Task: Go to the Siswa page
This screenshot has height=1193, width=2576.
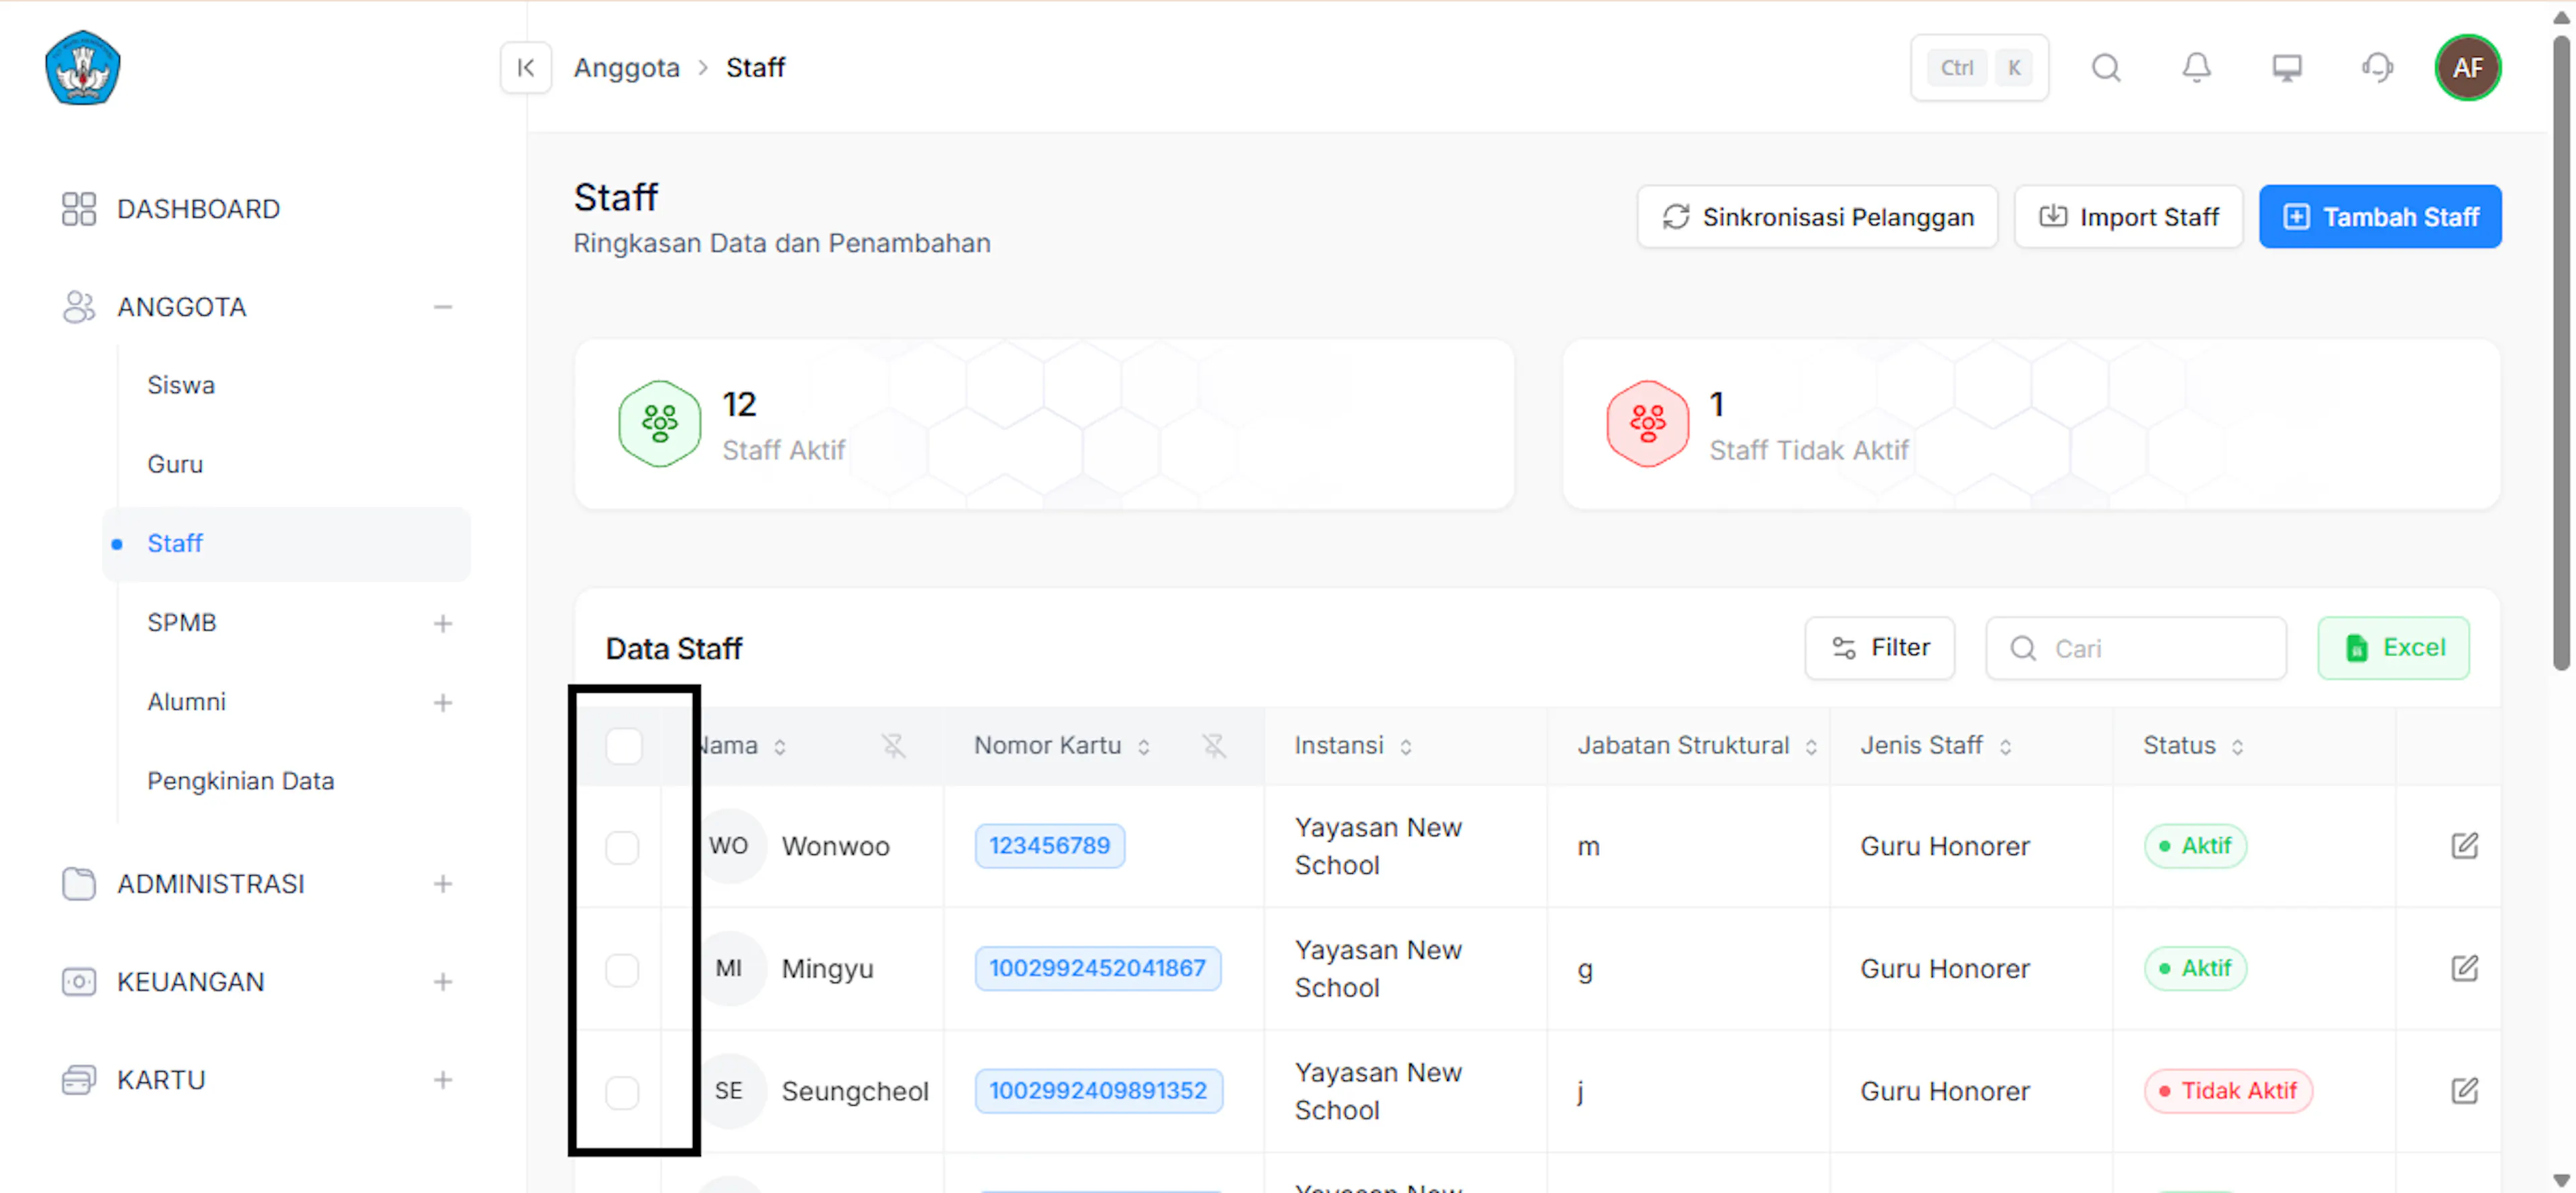Action: coord(181,385)
